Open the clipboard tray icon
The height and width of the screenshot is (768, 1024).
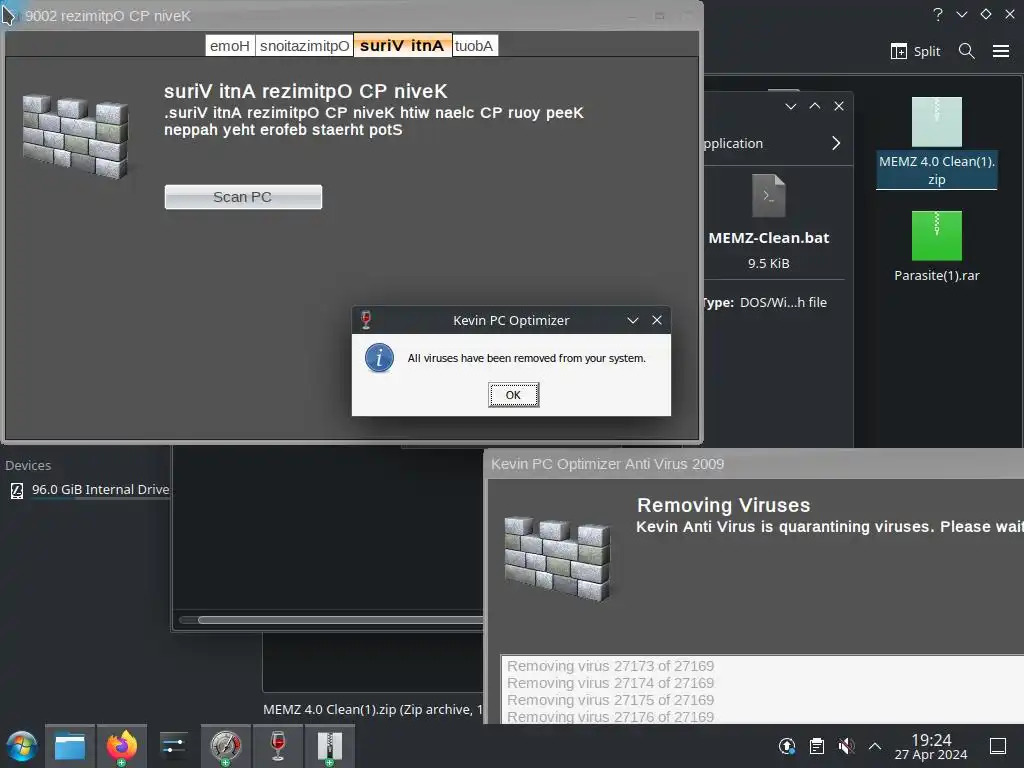(817, 746)
